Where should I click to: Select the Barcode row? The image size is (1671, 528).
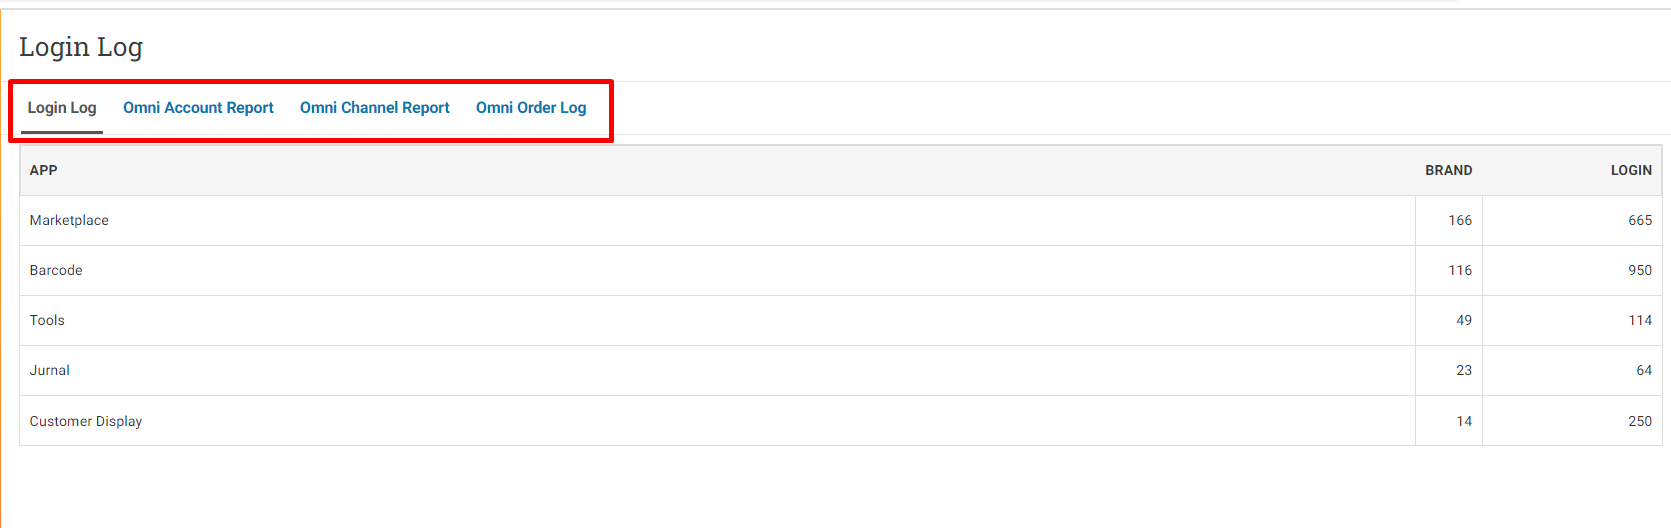841,271
